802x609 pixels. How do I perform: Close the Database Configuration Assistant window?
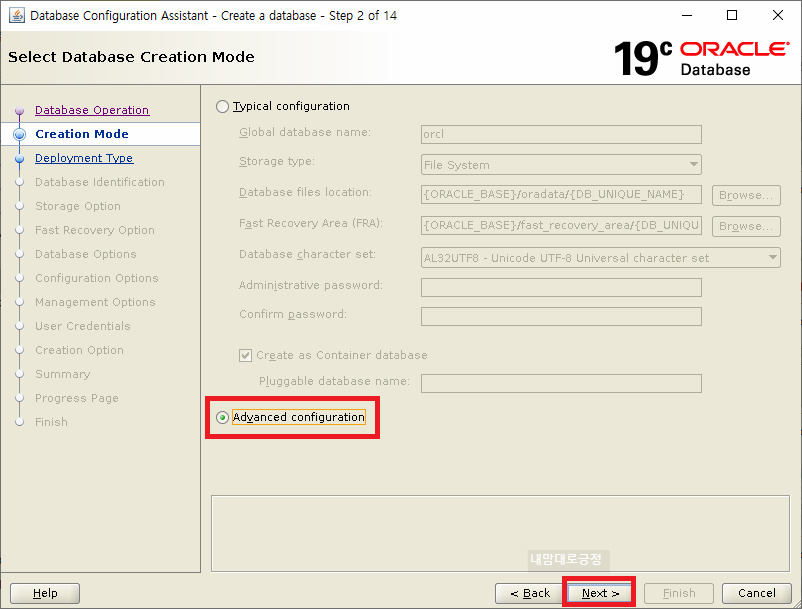[777, 15]
